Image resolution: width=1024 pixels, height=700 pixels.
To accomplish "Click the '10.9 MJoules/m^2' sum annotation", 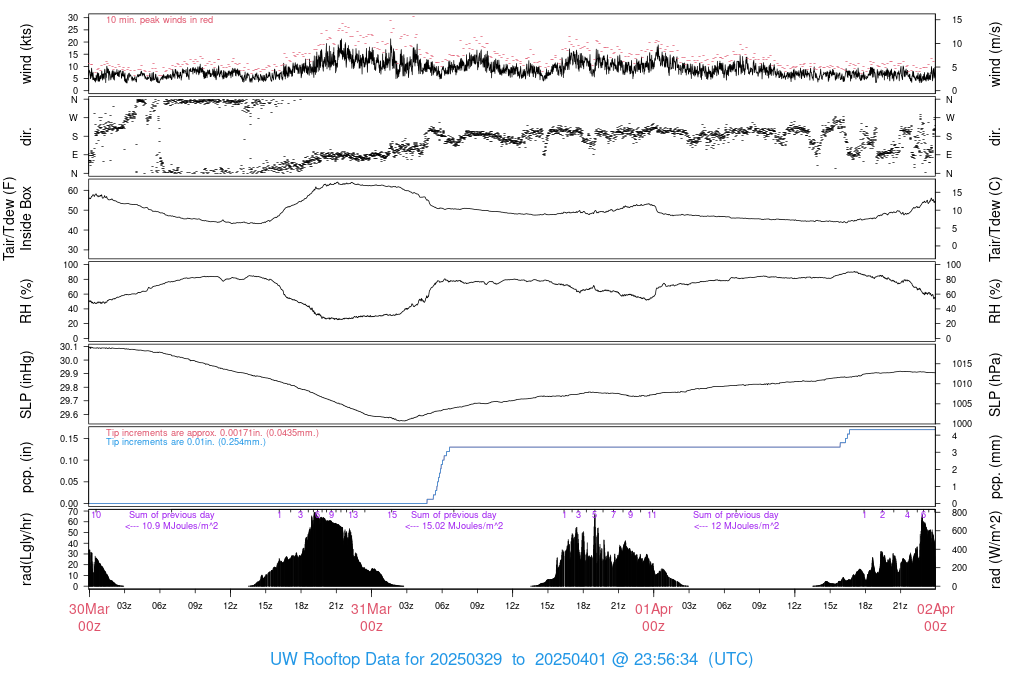I will click(x=171, y=526).
